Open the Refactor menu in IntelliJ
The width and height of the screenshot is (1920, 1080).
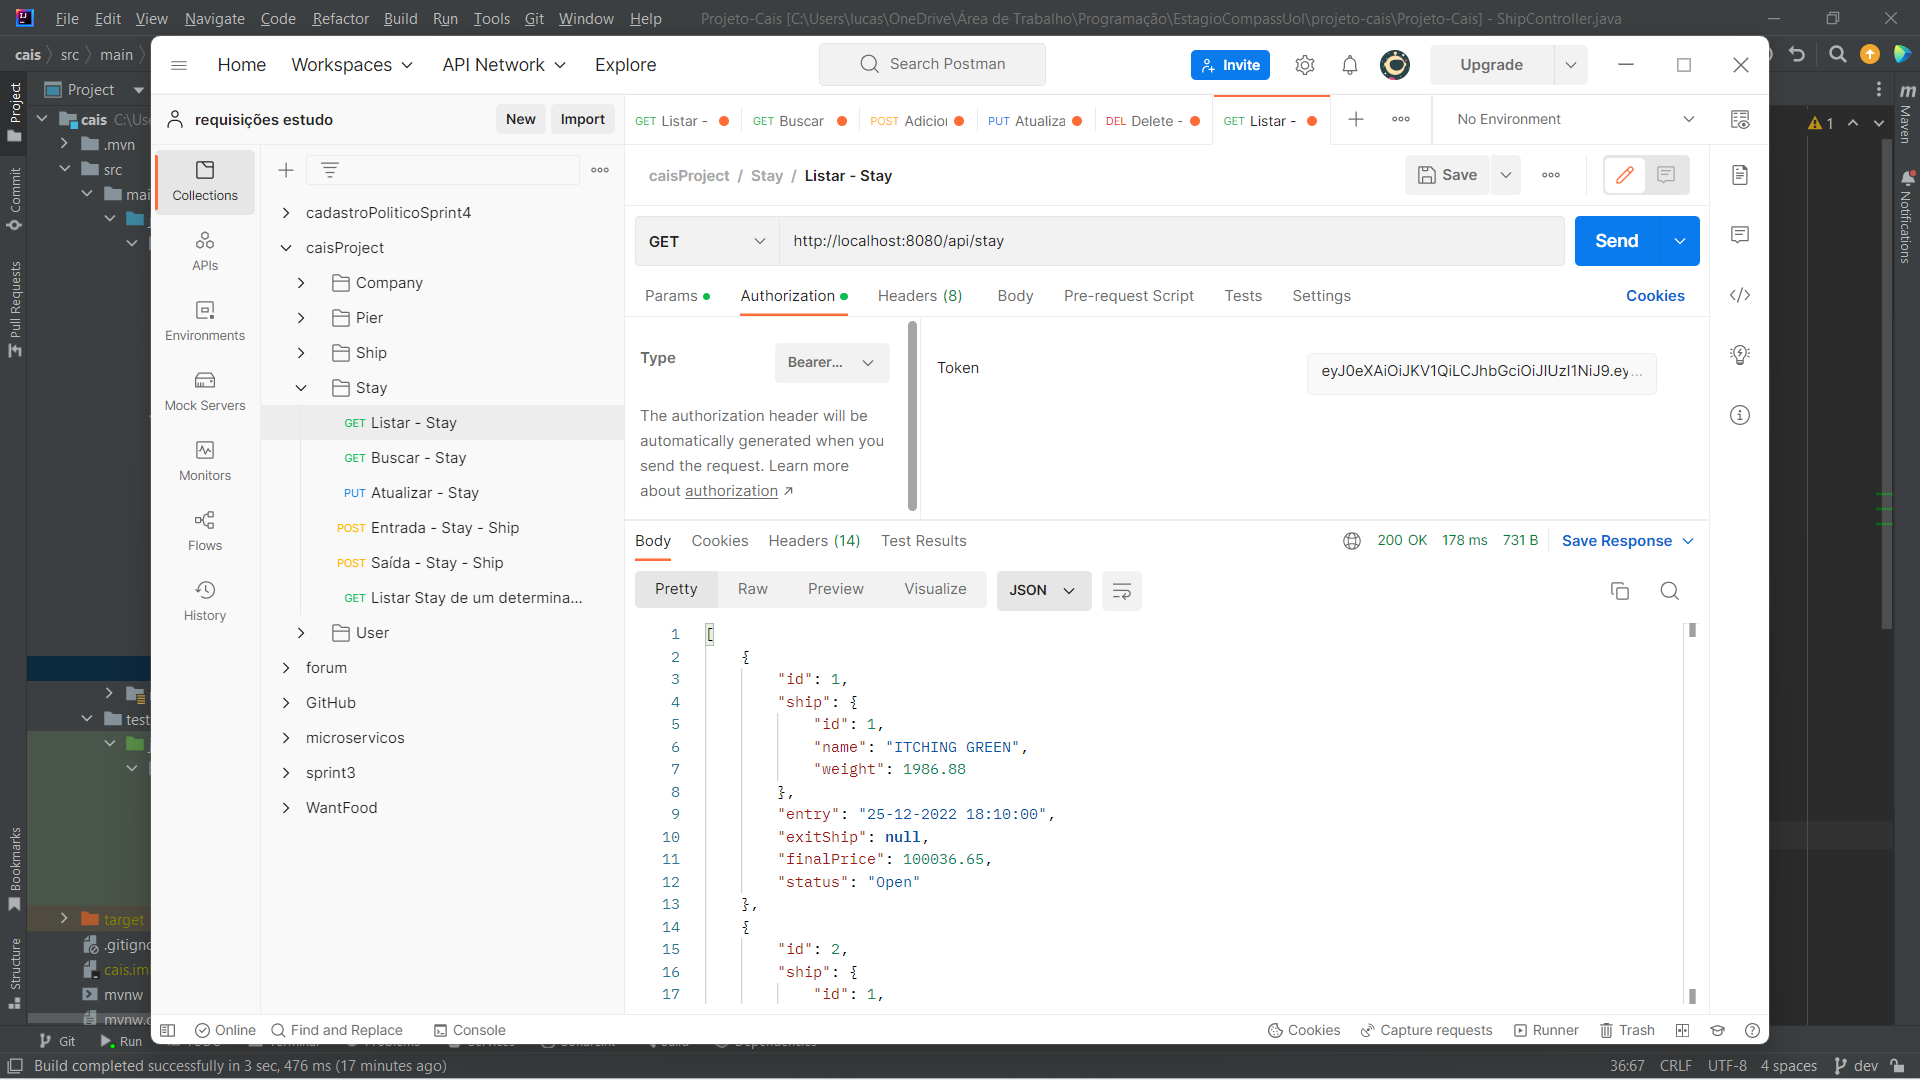tap(340, 18)
